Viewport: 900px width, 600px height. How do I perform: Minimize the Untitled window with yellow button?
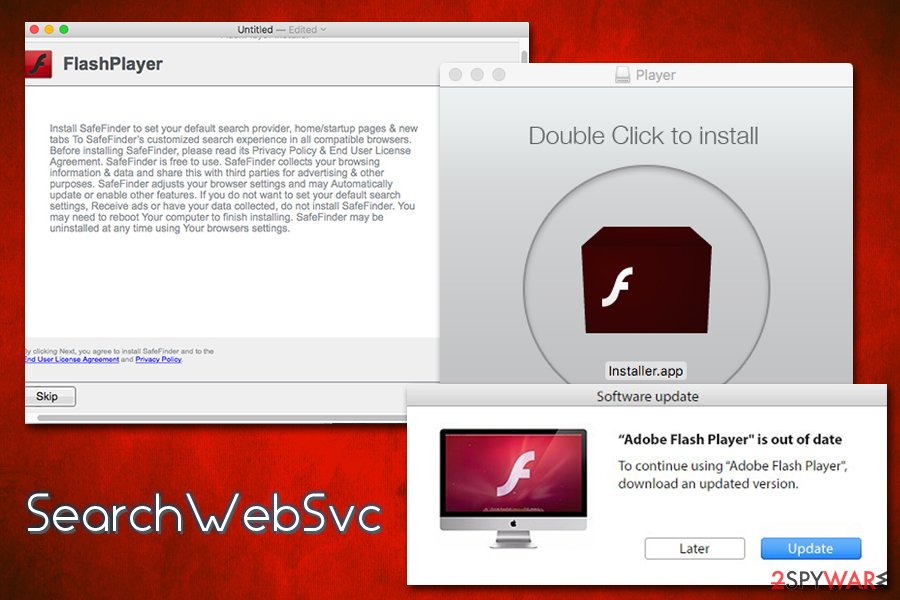[49, 29]
